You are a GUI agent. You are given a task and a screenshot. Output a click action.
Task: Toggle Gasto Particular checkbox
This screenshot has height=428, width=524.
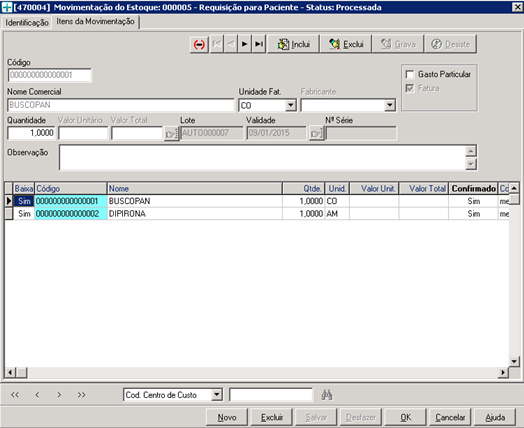point(410,74)
